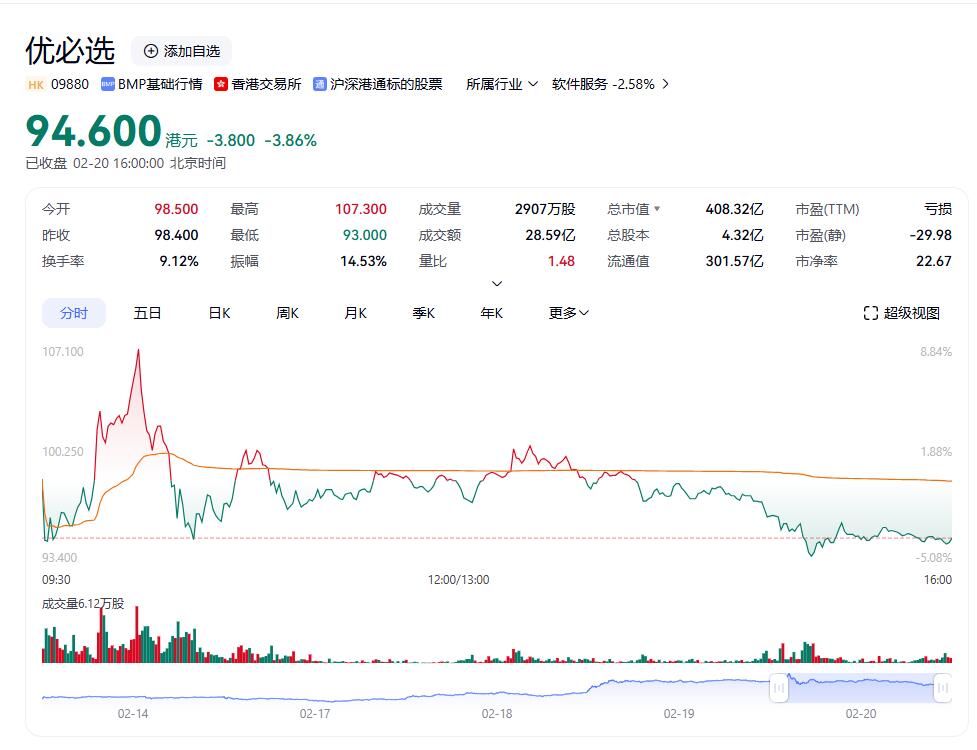Click the 总市值 value 408.32亿
Viewport: 977px width, 750px height.
[x=735, y=209]
